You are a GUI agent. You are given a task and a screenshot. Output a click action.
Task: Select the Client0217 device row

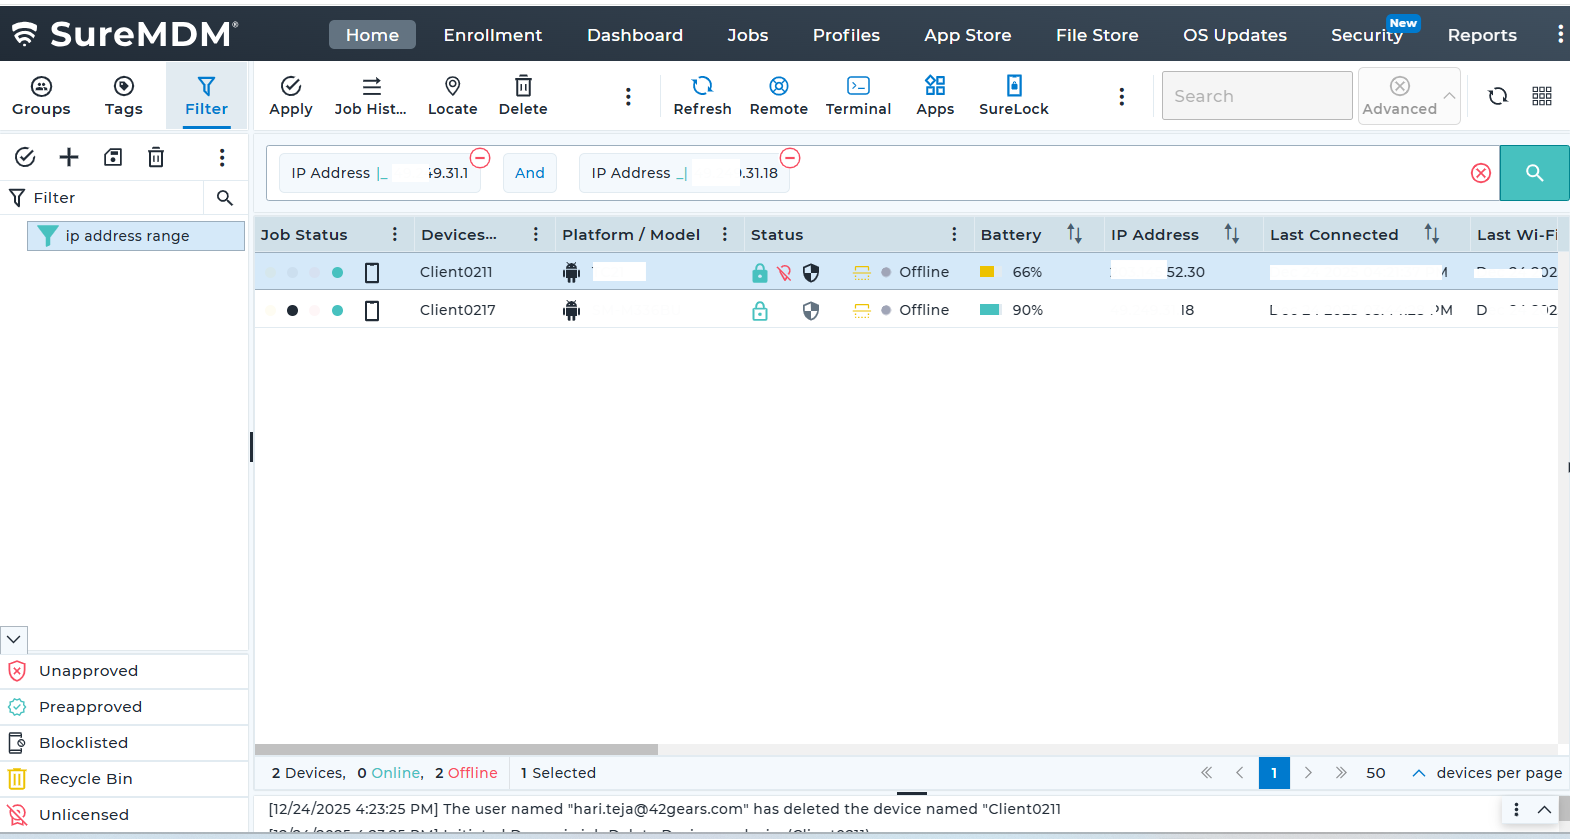(457, 310)
